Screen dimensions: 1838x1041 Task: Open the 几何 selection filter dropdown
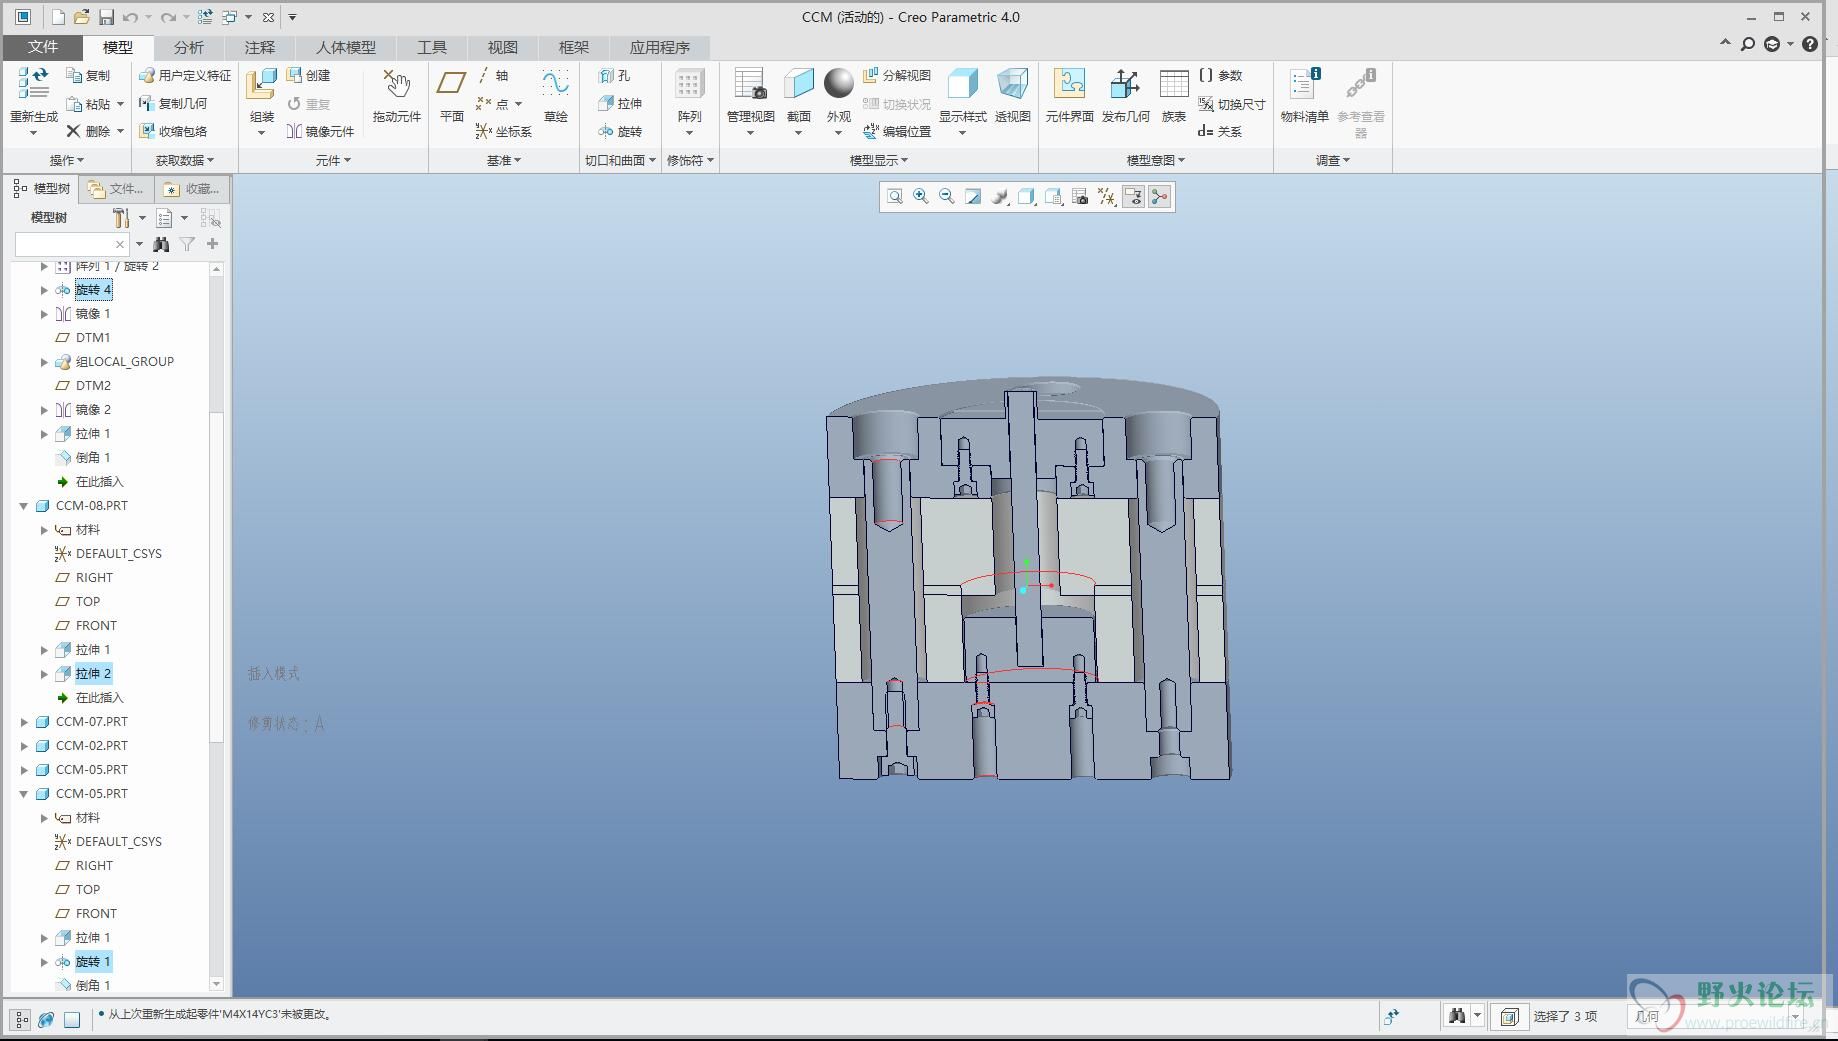(1795, 1017)
